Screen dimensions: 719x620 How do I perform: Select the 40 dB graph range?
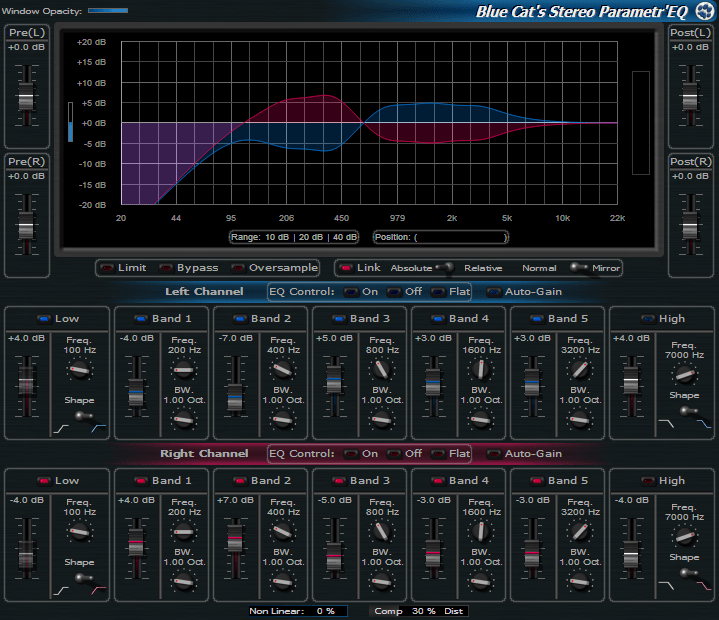click(344, 237)
